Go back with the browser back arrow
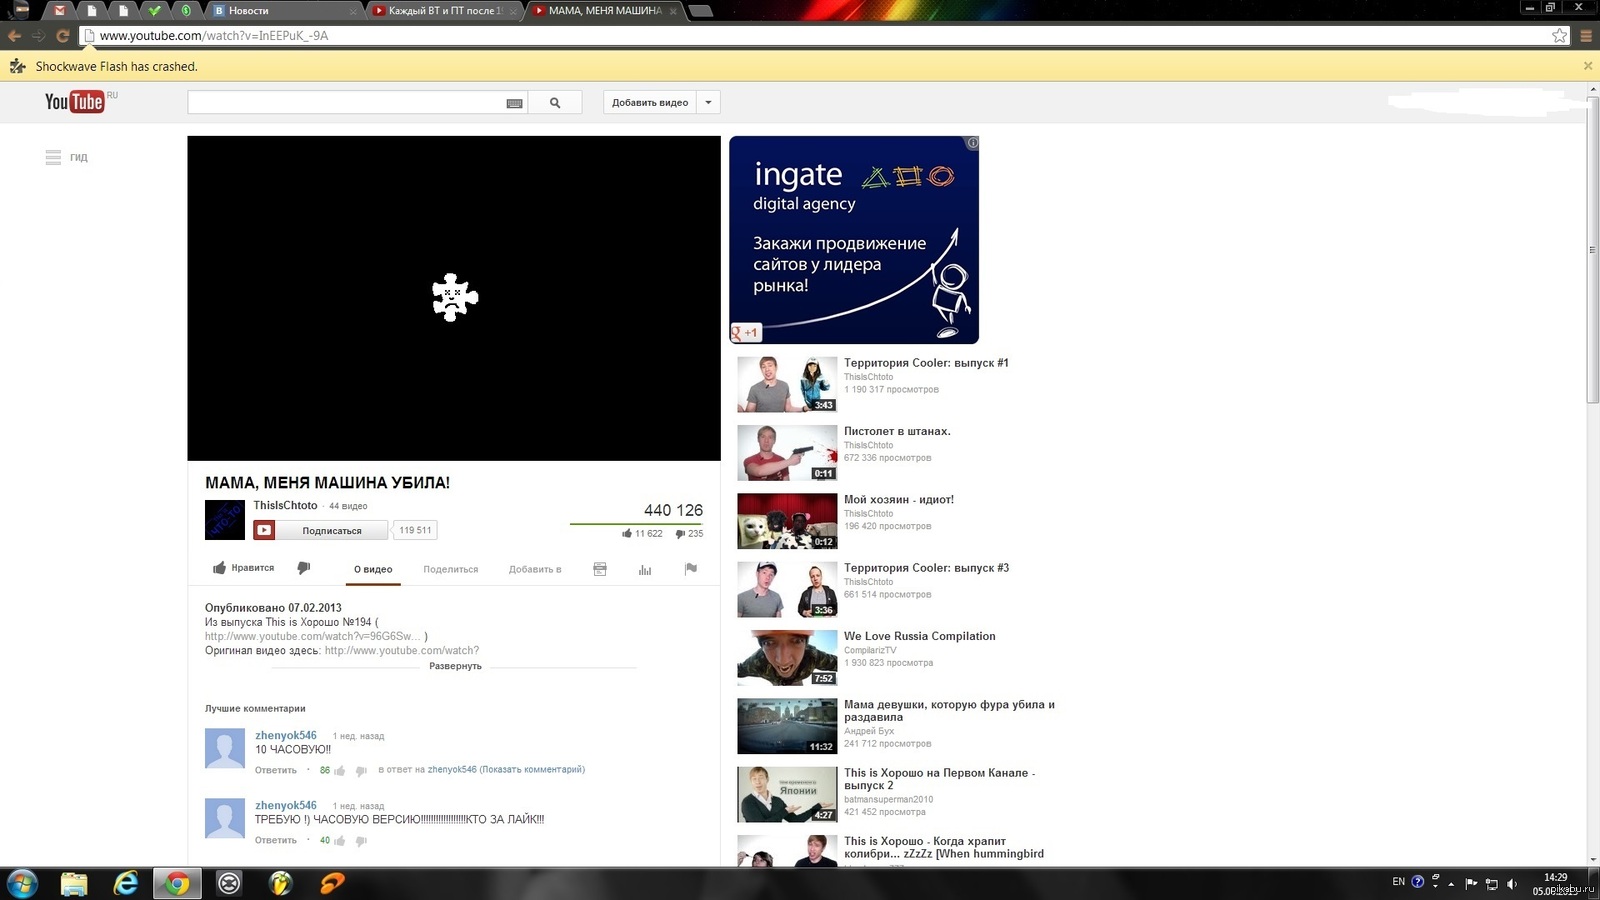The width and height of the screenshot is (1600, 900). pos(14,36)
